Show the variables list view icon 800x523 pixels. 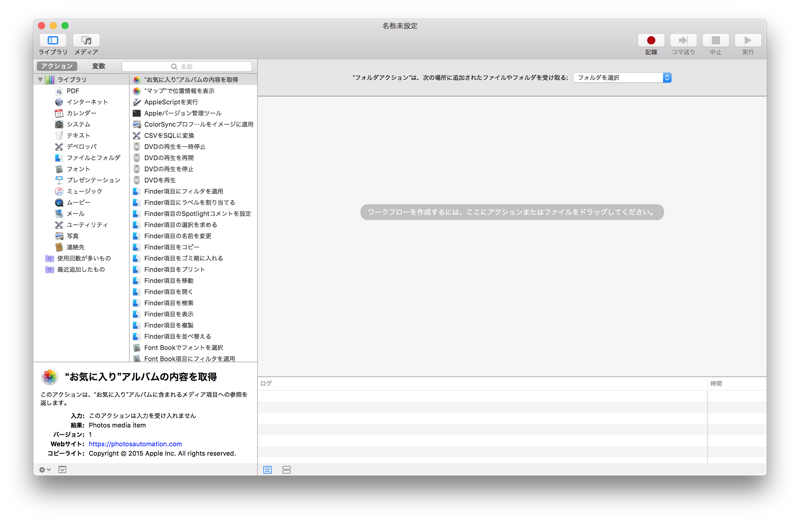(287, 469)
